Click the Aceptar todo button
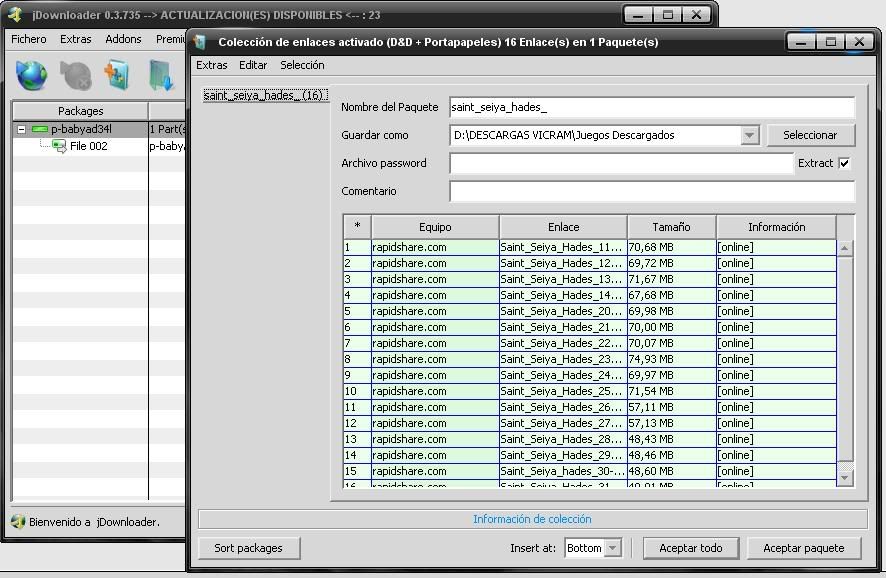Viewport: 886px width, 578px height. click(690, 547)
